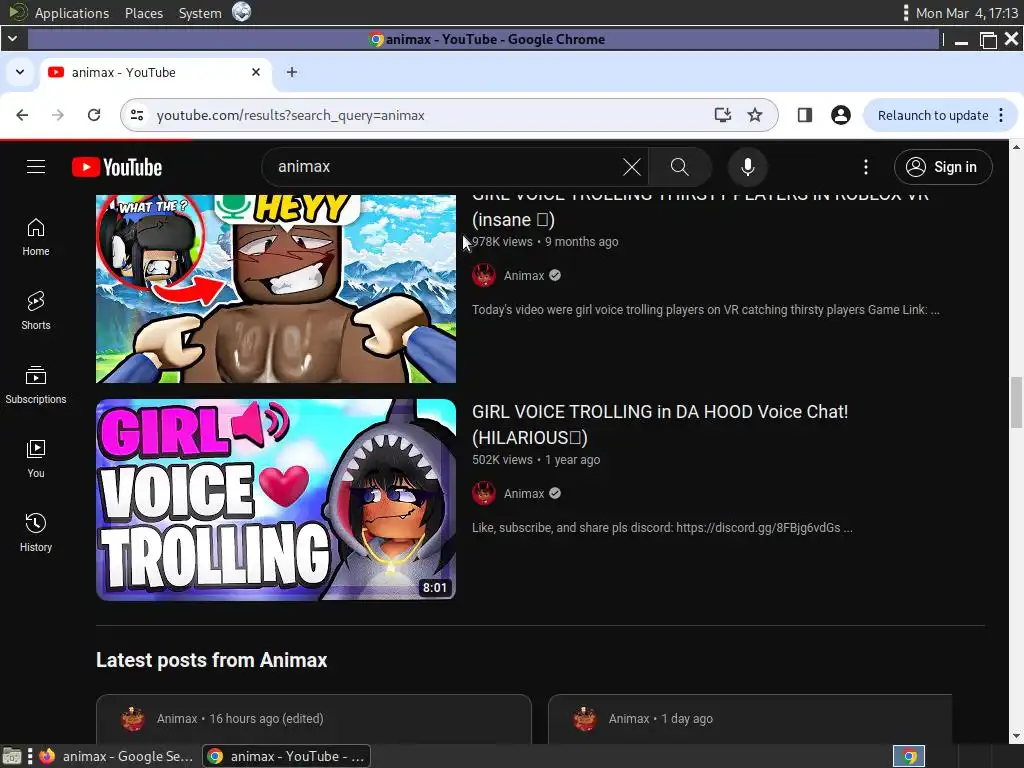Click the browser launcher globe in the top panel
The height and width of the screenshot is (768, 1024).
pos(242,12)
